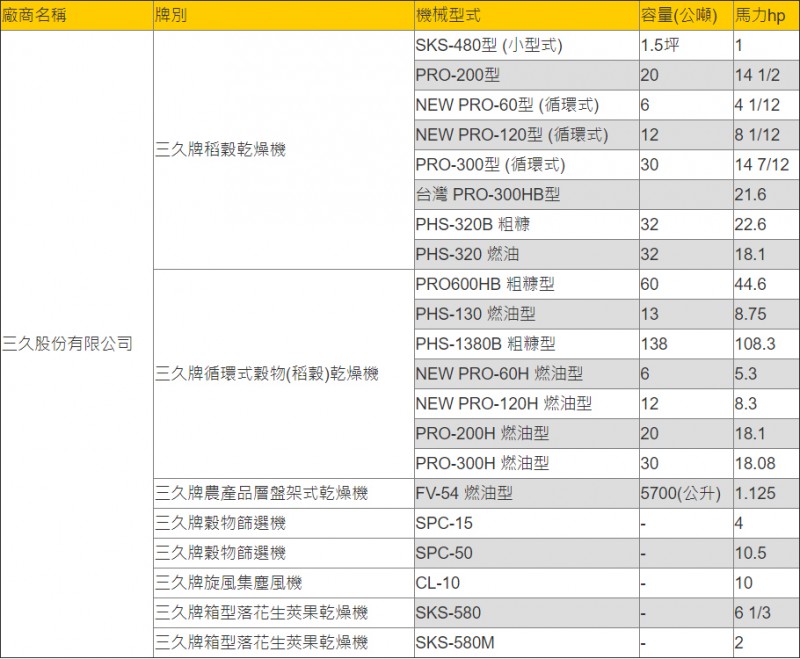The image size is (800, 659).
Task: Click the model cell PHS-130 燃油型
Action: [527, 314]
